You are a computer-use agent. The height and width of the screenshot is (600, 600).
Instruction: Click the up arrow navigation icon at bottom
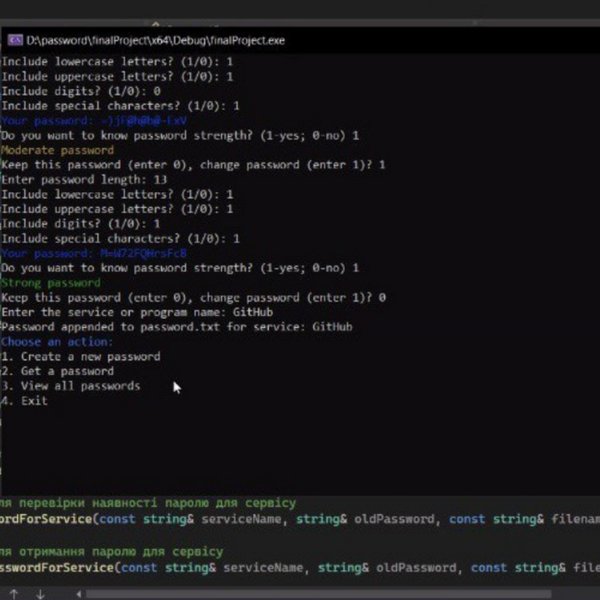point(14,594)
